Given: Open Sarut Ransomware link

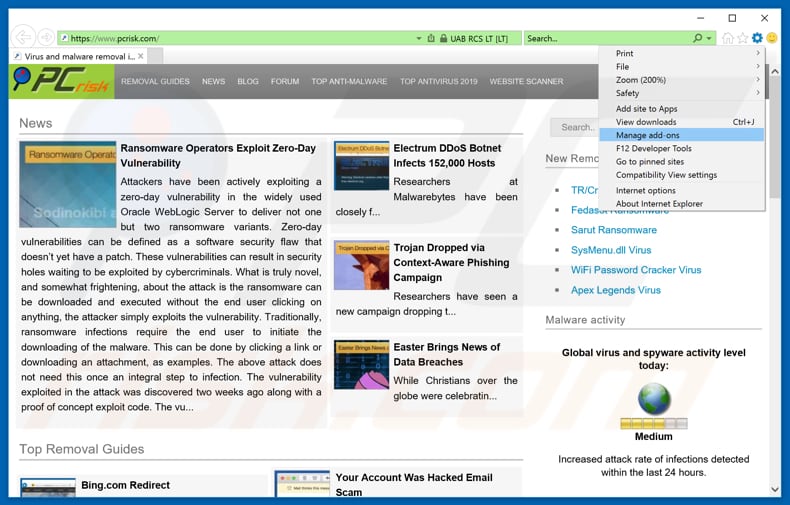Looking at the screenshot, I should (x=614, y=230).
